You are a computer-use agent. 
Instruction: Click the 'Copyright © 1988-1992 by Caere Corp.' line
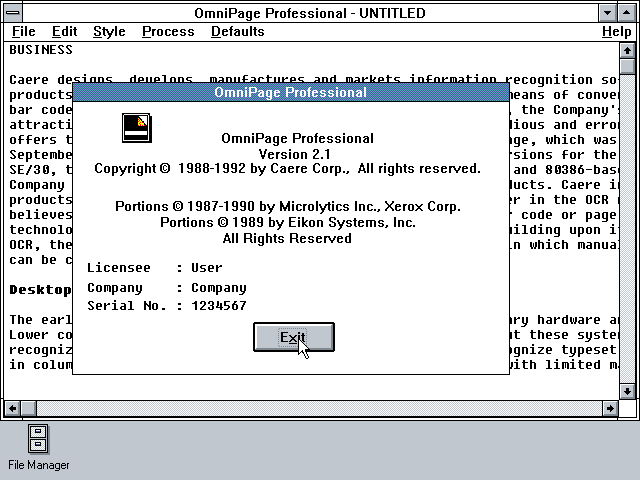point(287,169)
